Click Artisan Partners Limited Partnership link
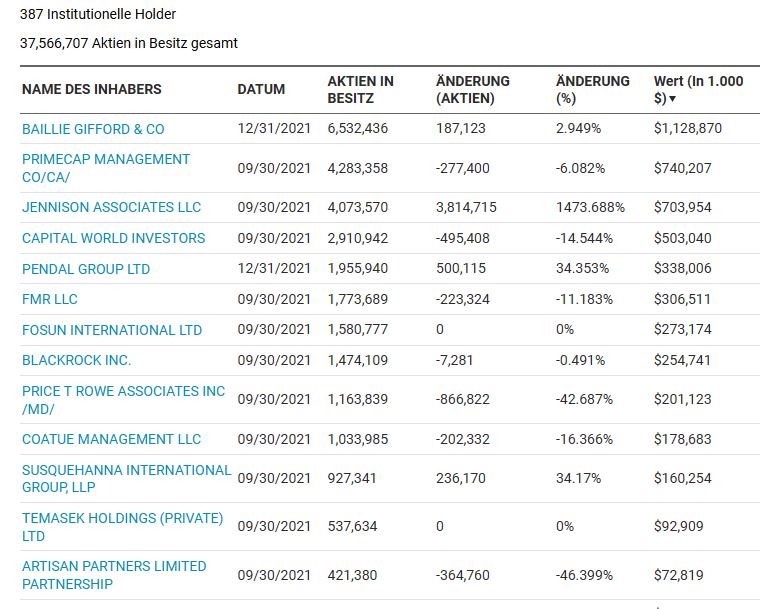This screenshot has height=609, width=762. click(x=114, y=566)
